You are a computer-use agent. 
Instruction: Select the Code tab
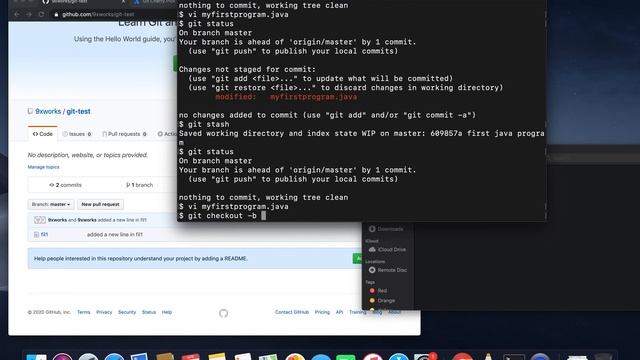42,134
